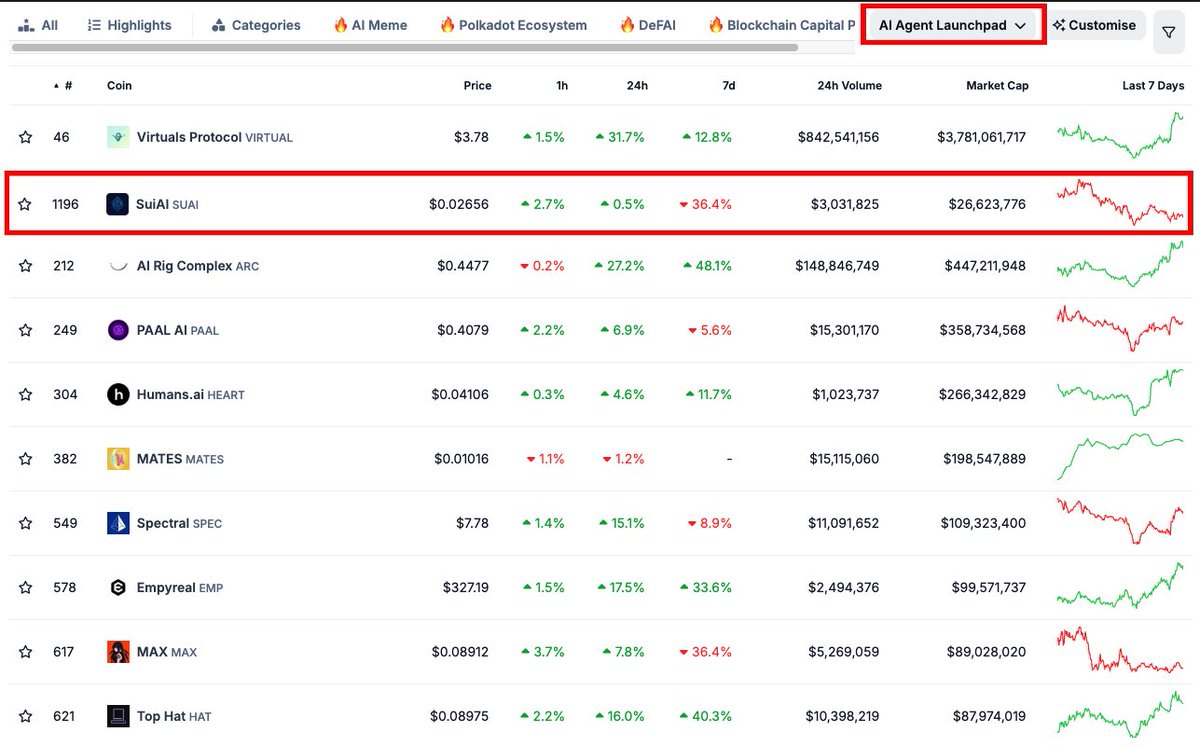Open the DeFAI category tab
Screen dimensions: 1200x746
[647, 25]
